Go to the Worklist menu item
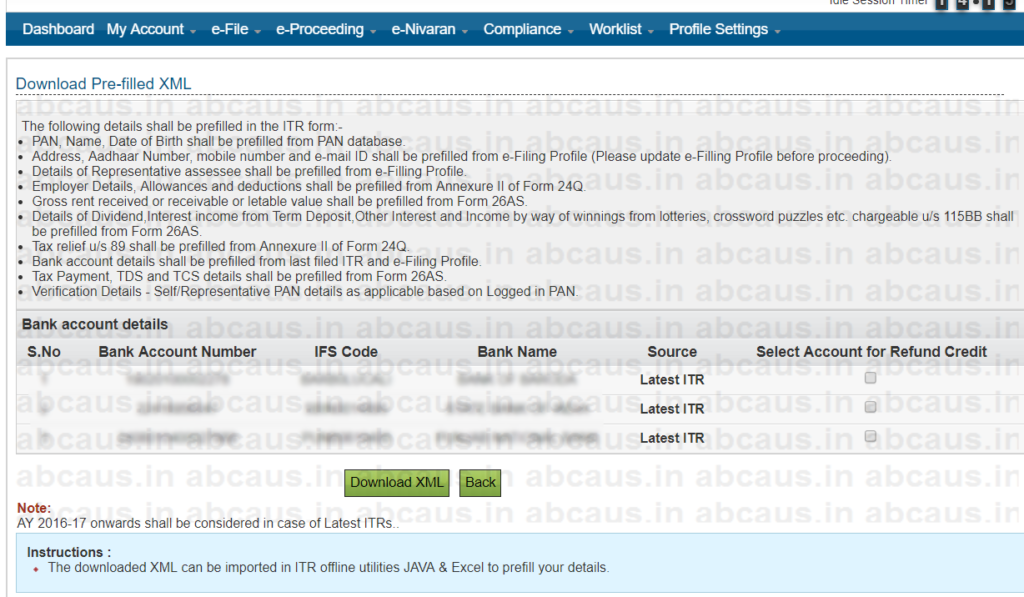 622,29
